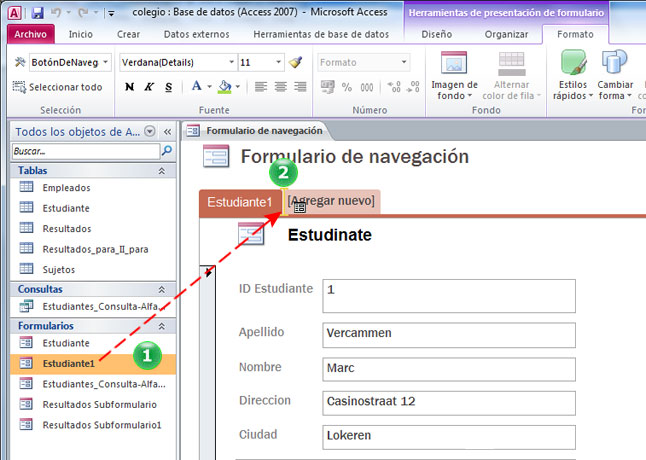Click the currency format icon
This screenshot has height=460, width=646.
(x=328, y=87)
